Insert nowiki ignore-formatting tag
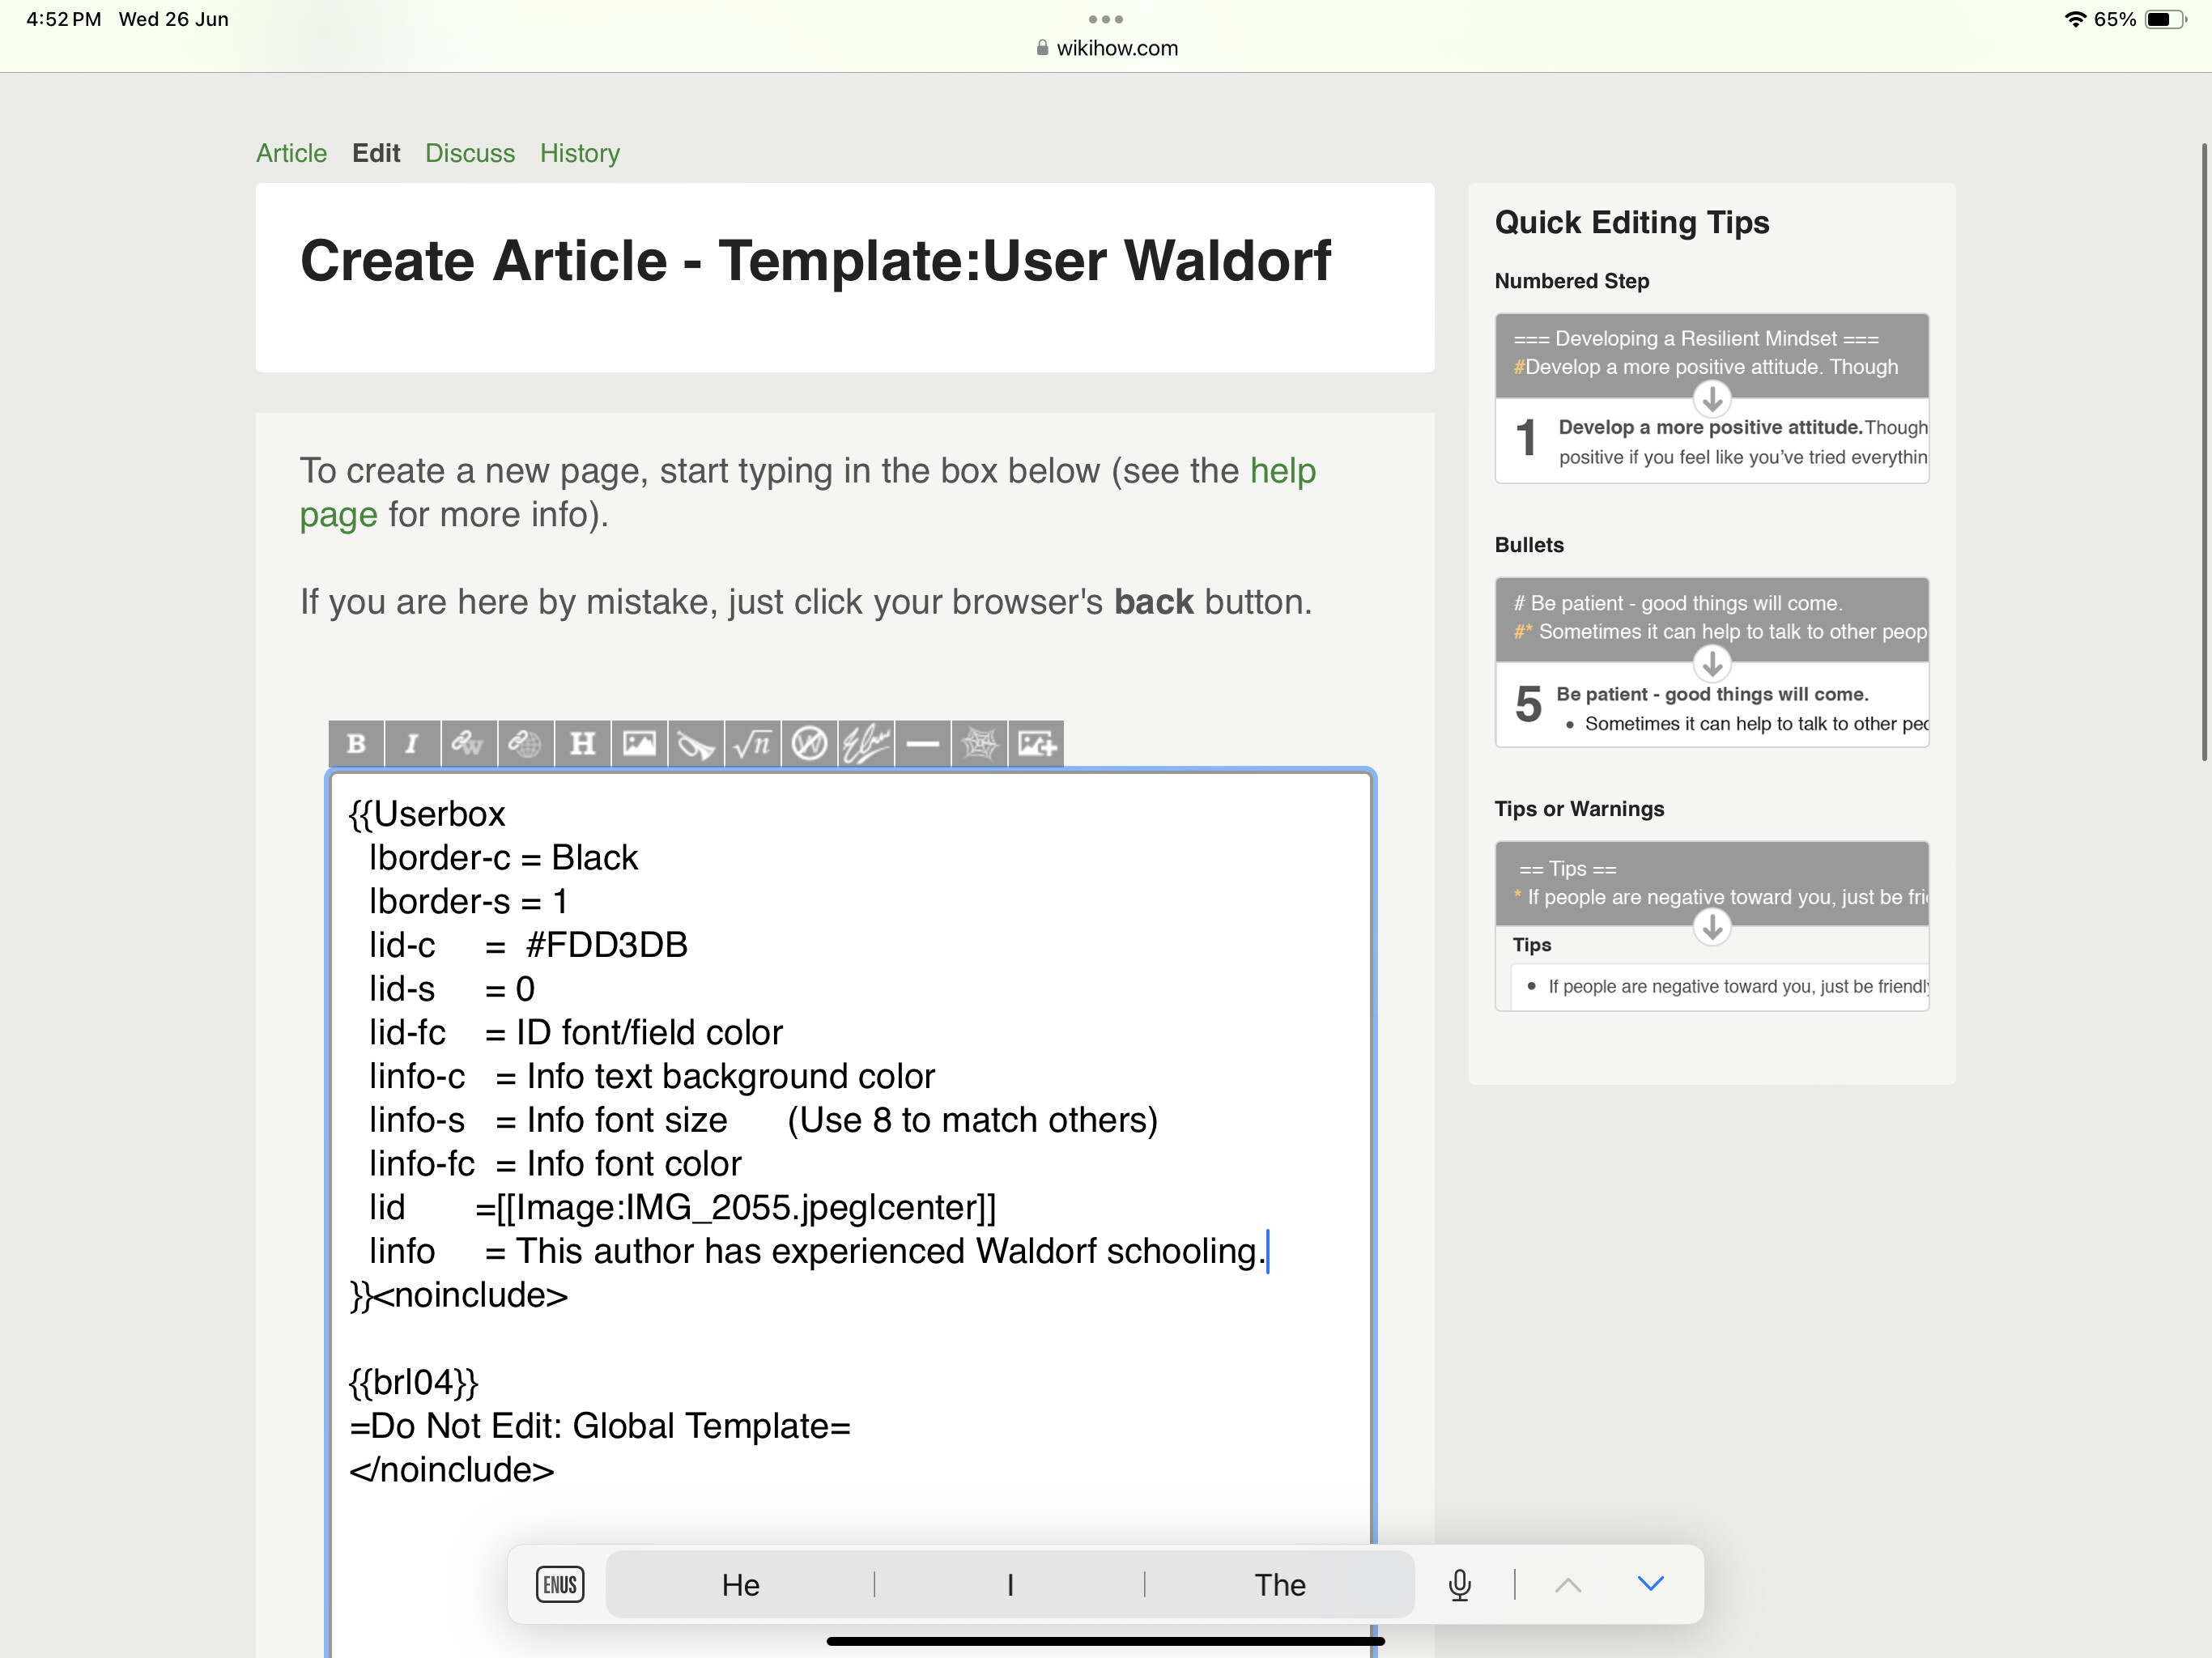Image resolution: width=2212 pixels, height=1658 pixels. [809, 743]
